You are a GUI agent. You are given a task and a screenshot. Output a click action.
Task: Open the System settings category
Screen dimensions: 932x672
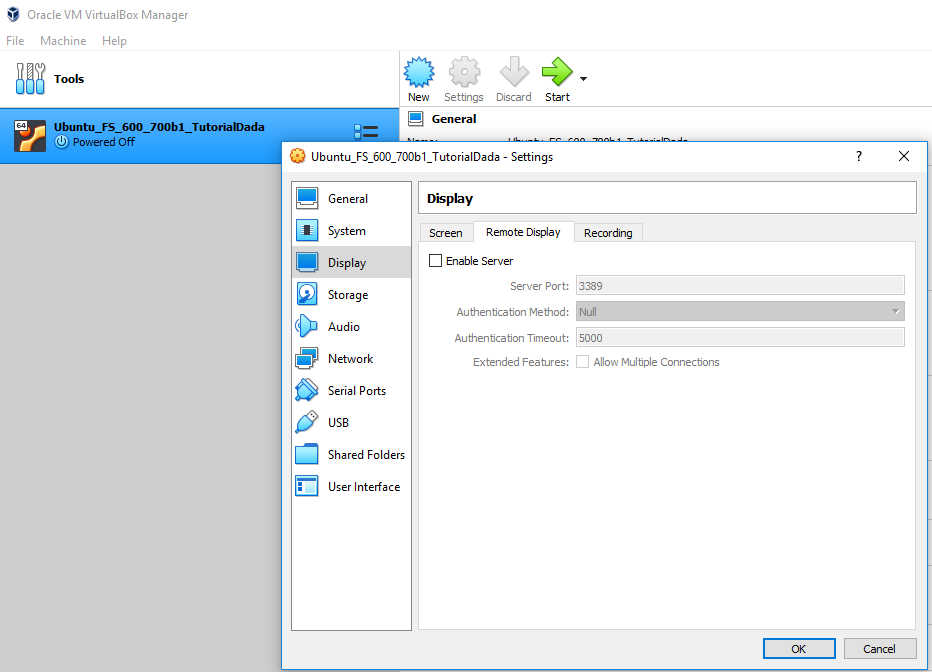[x=346, y=231]
